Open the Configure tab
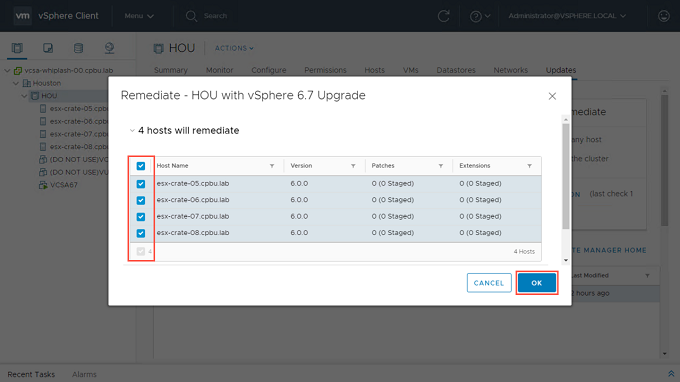Viewport: 680px width, 382px height. (269, 70)
